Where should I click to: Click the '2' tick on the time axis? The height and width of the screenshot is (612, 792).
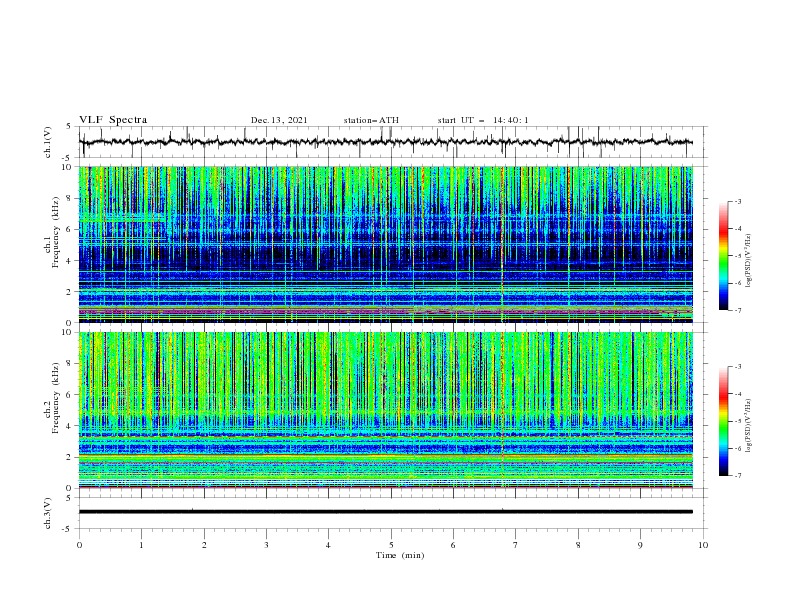click(x=204, y=545)
